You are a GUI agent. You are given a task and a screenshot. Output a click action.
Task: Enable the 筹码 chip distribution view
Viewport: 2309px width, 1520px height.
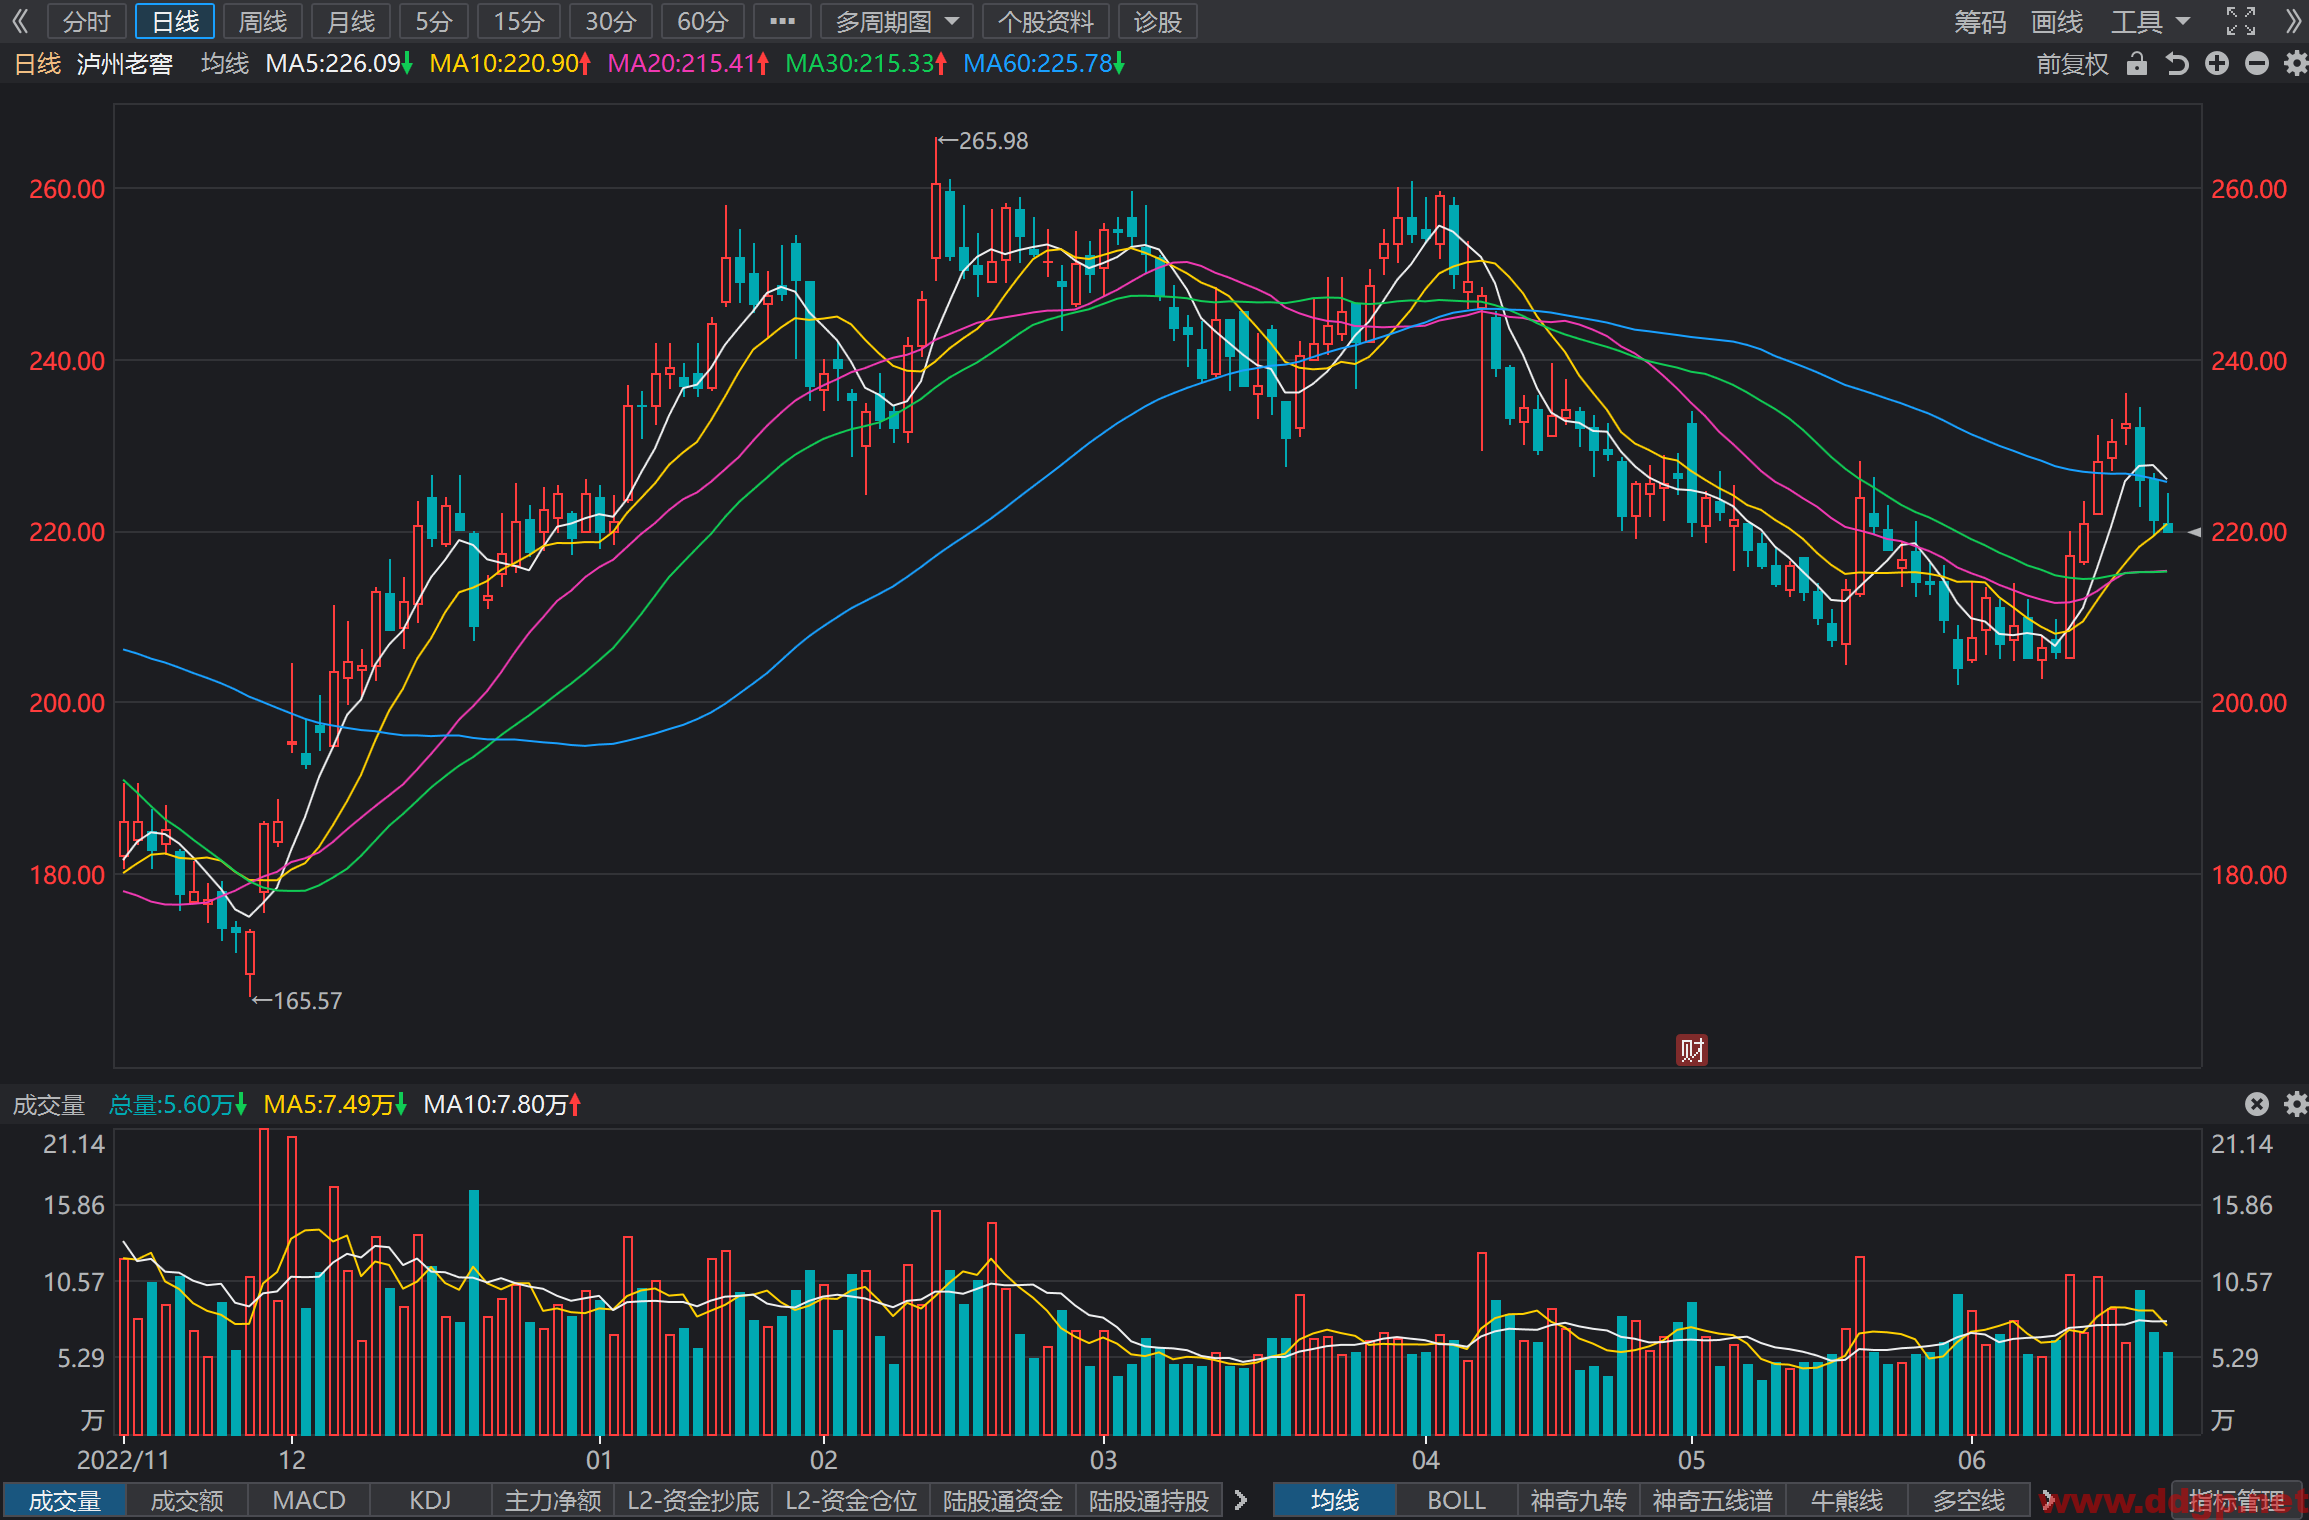tap(1980, 21)
